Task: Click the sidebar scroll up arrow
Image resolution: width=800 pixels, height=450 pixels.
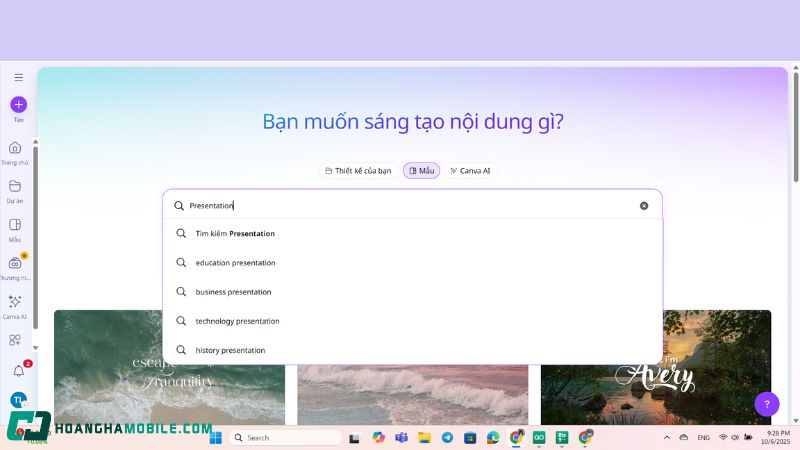Action: 35,142
